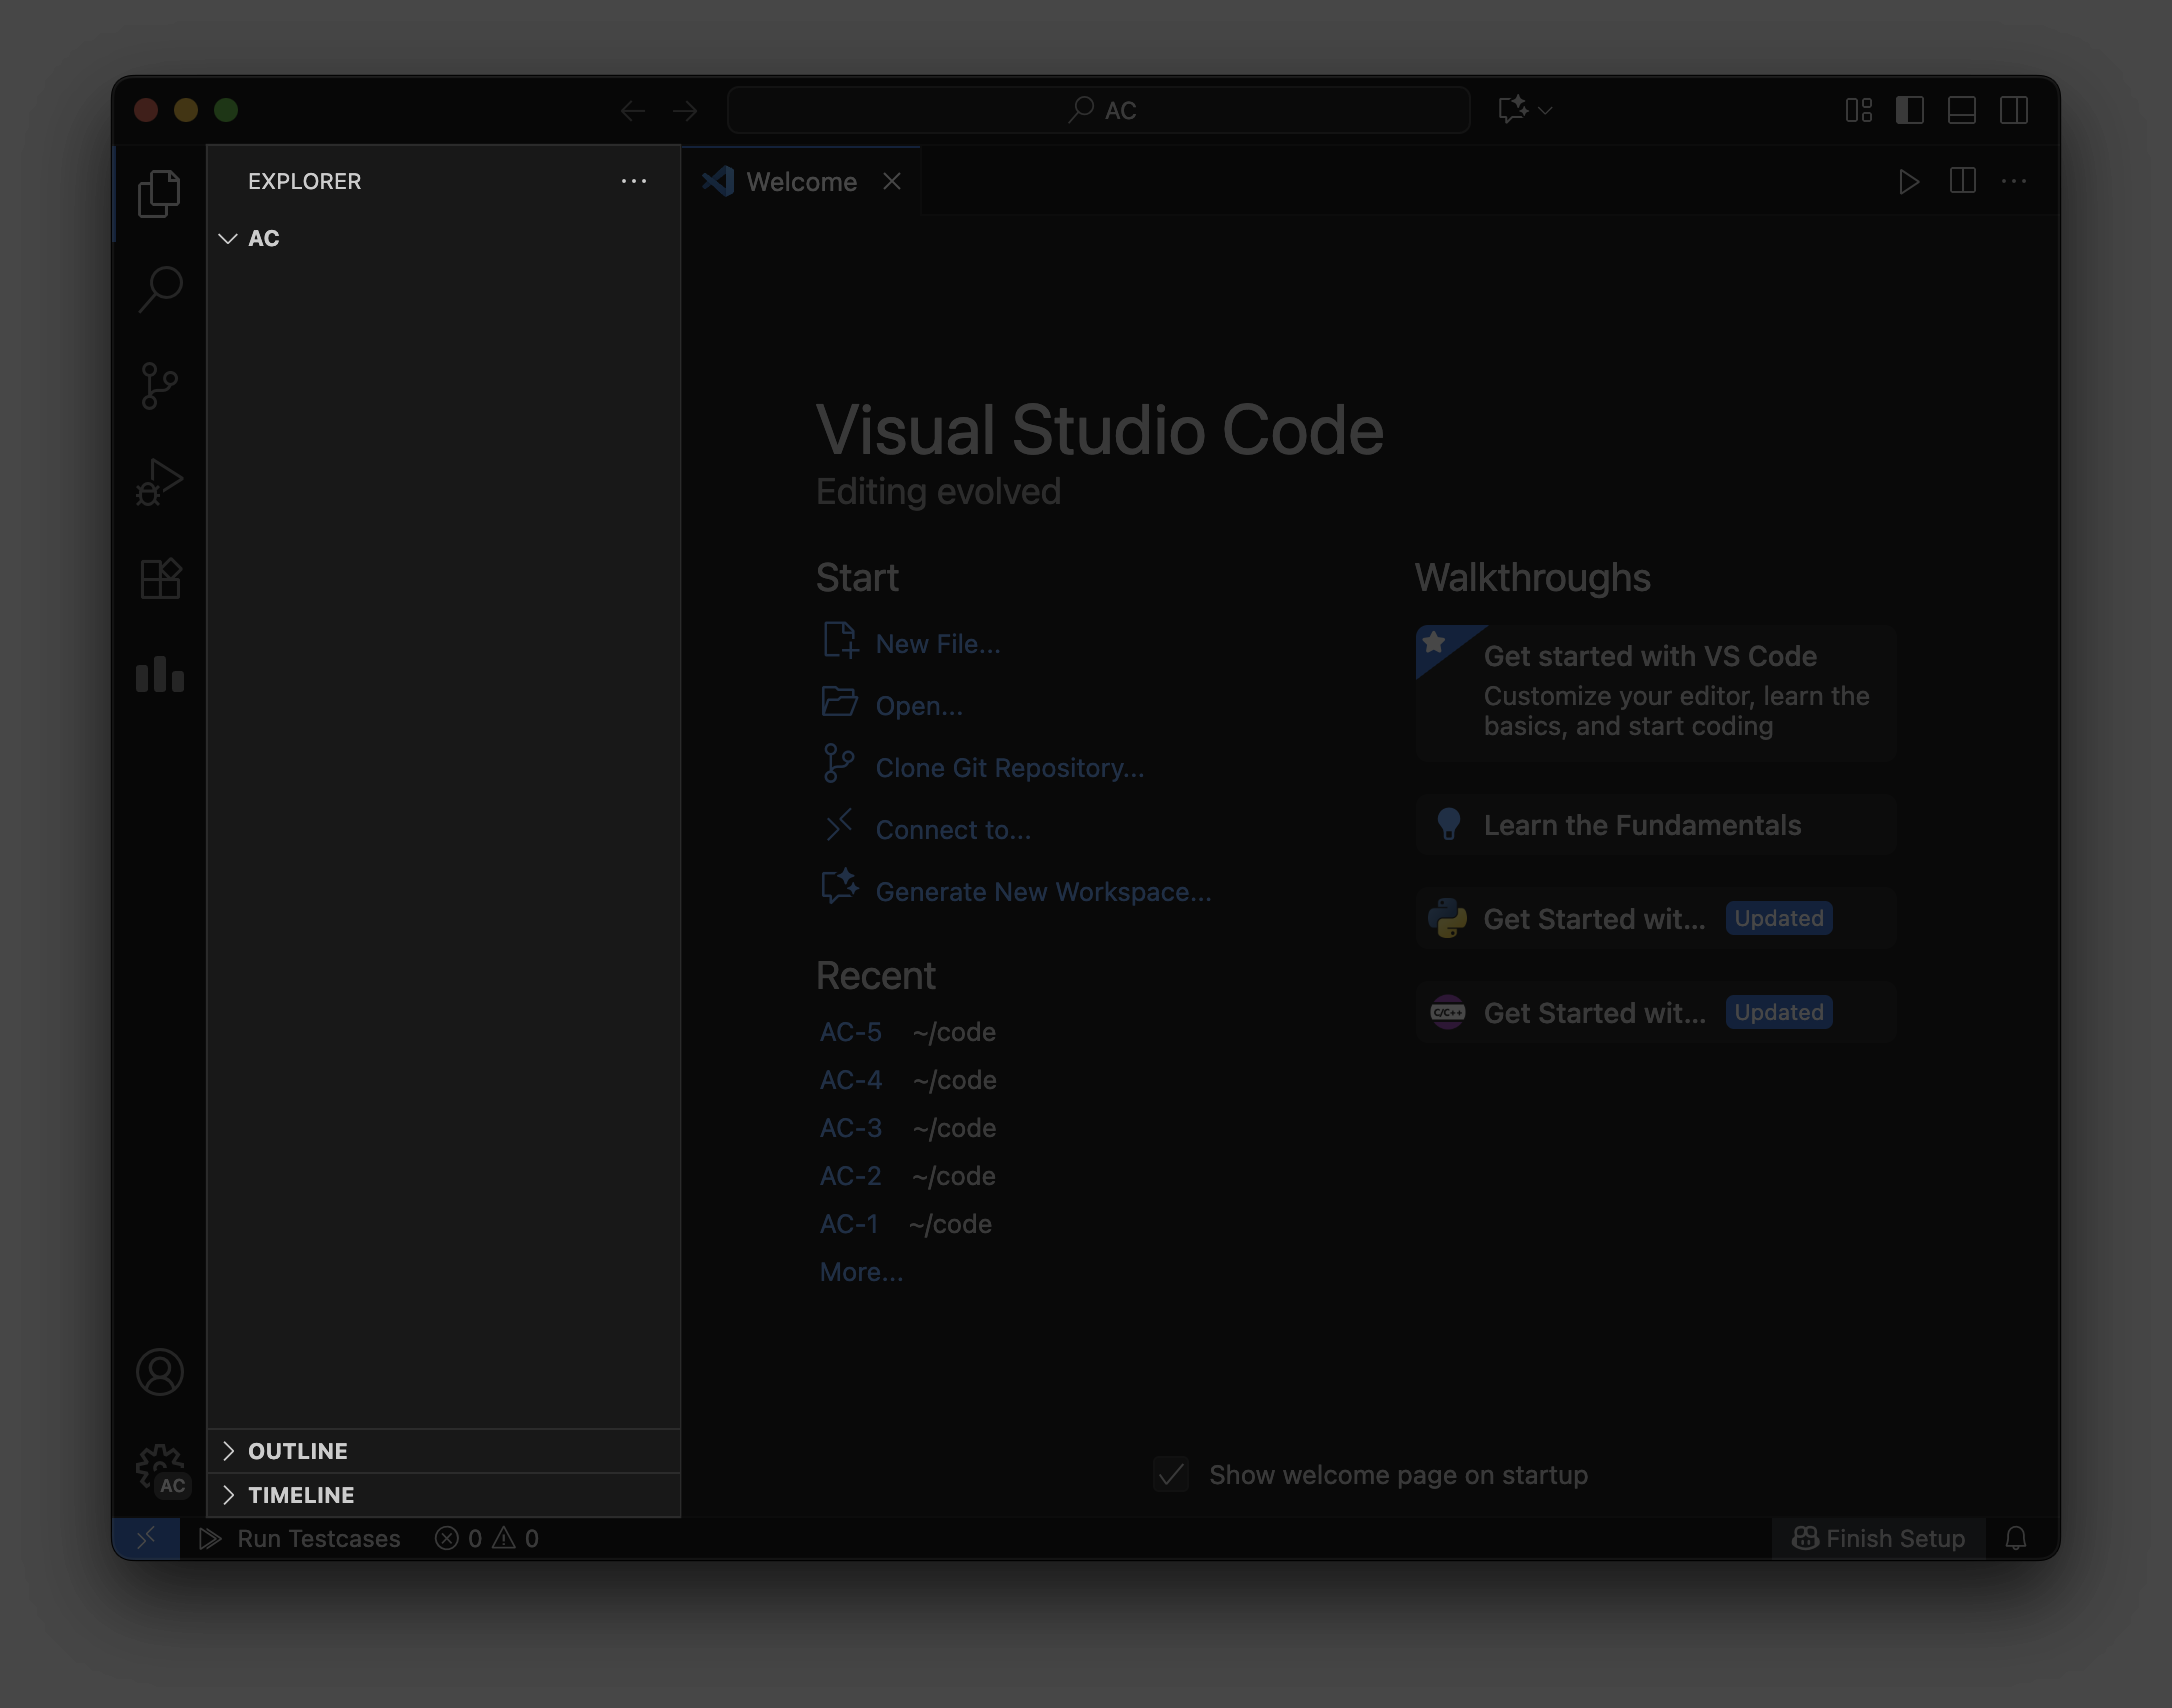Image resolution: width=2172 pixels, height=1708 pixels.
Task: Toggle the secondary side bar
Action: point(2014,110)
